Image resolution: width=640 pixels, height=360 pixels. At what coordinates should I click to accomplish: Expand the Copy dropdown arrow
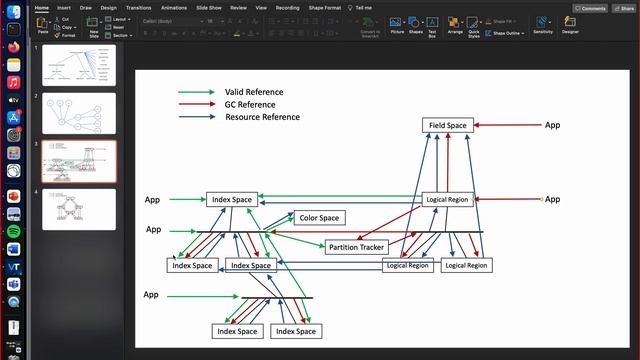click(x=75, y=27)
